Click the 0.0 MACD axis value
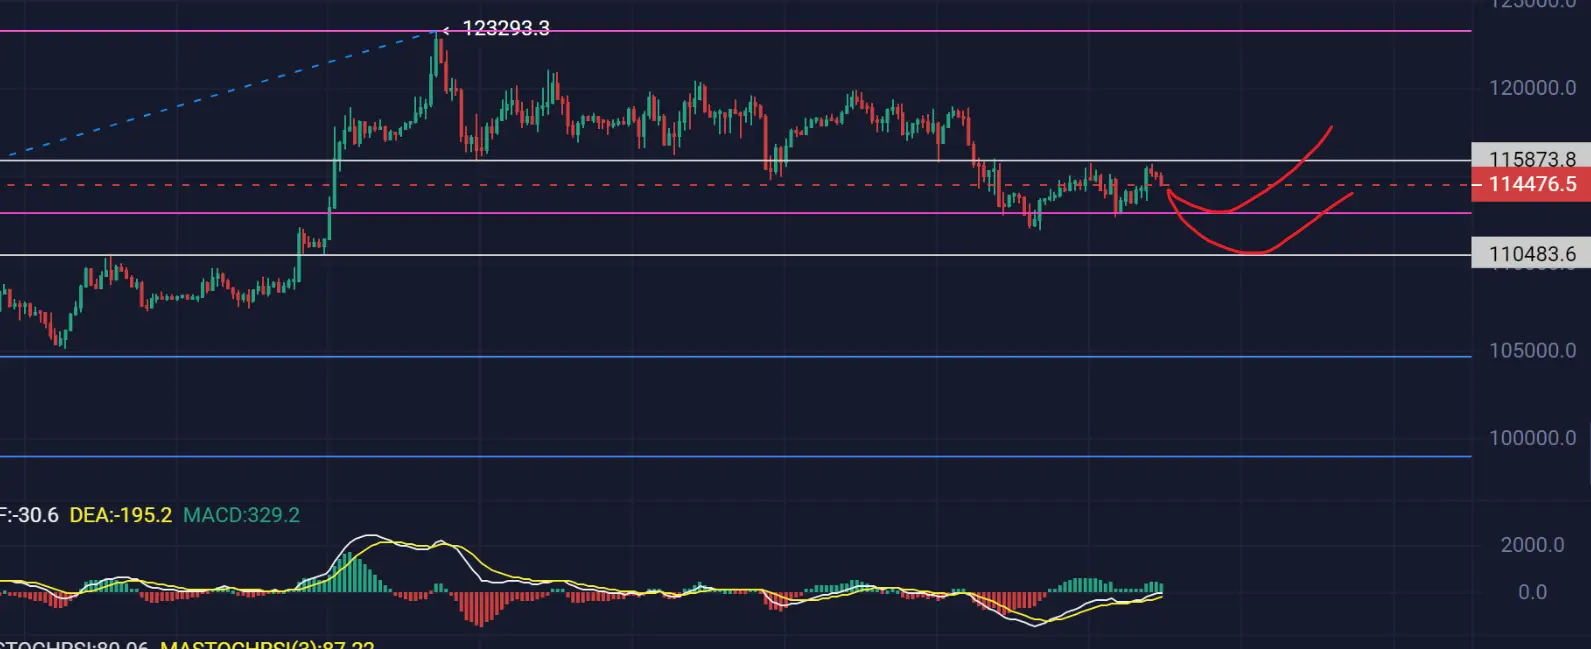 tap(1532, 592)
